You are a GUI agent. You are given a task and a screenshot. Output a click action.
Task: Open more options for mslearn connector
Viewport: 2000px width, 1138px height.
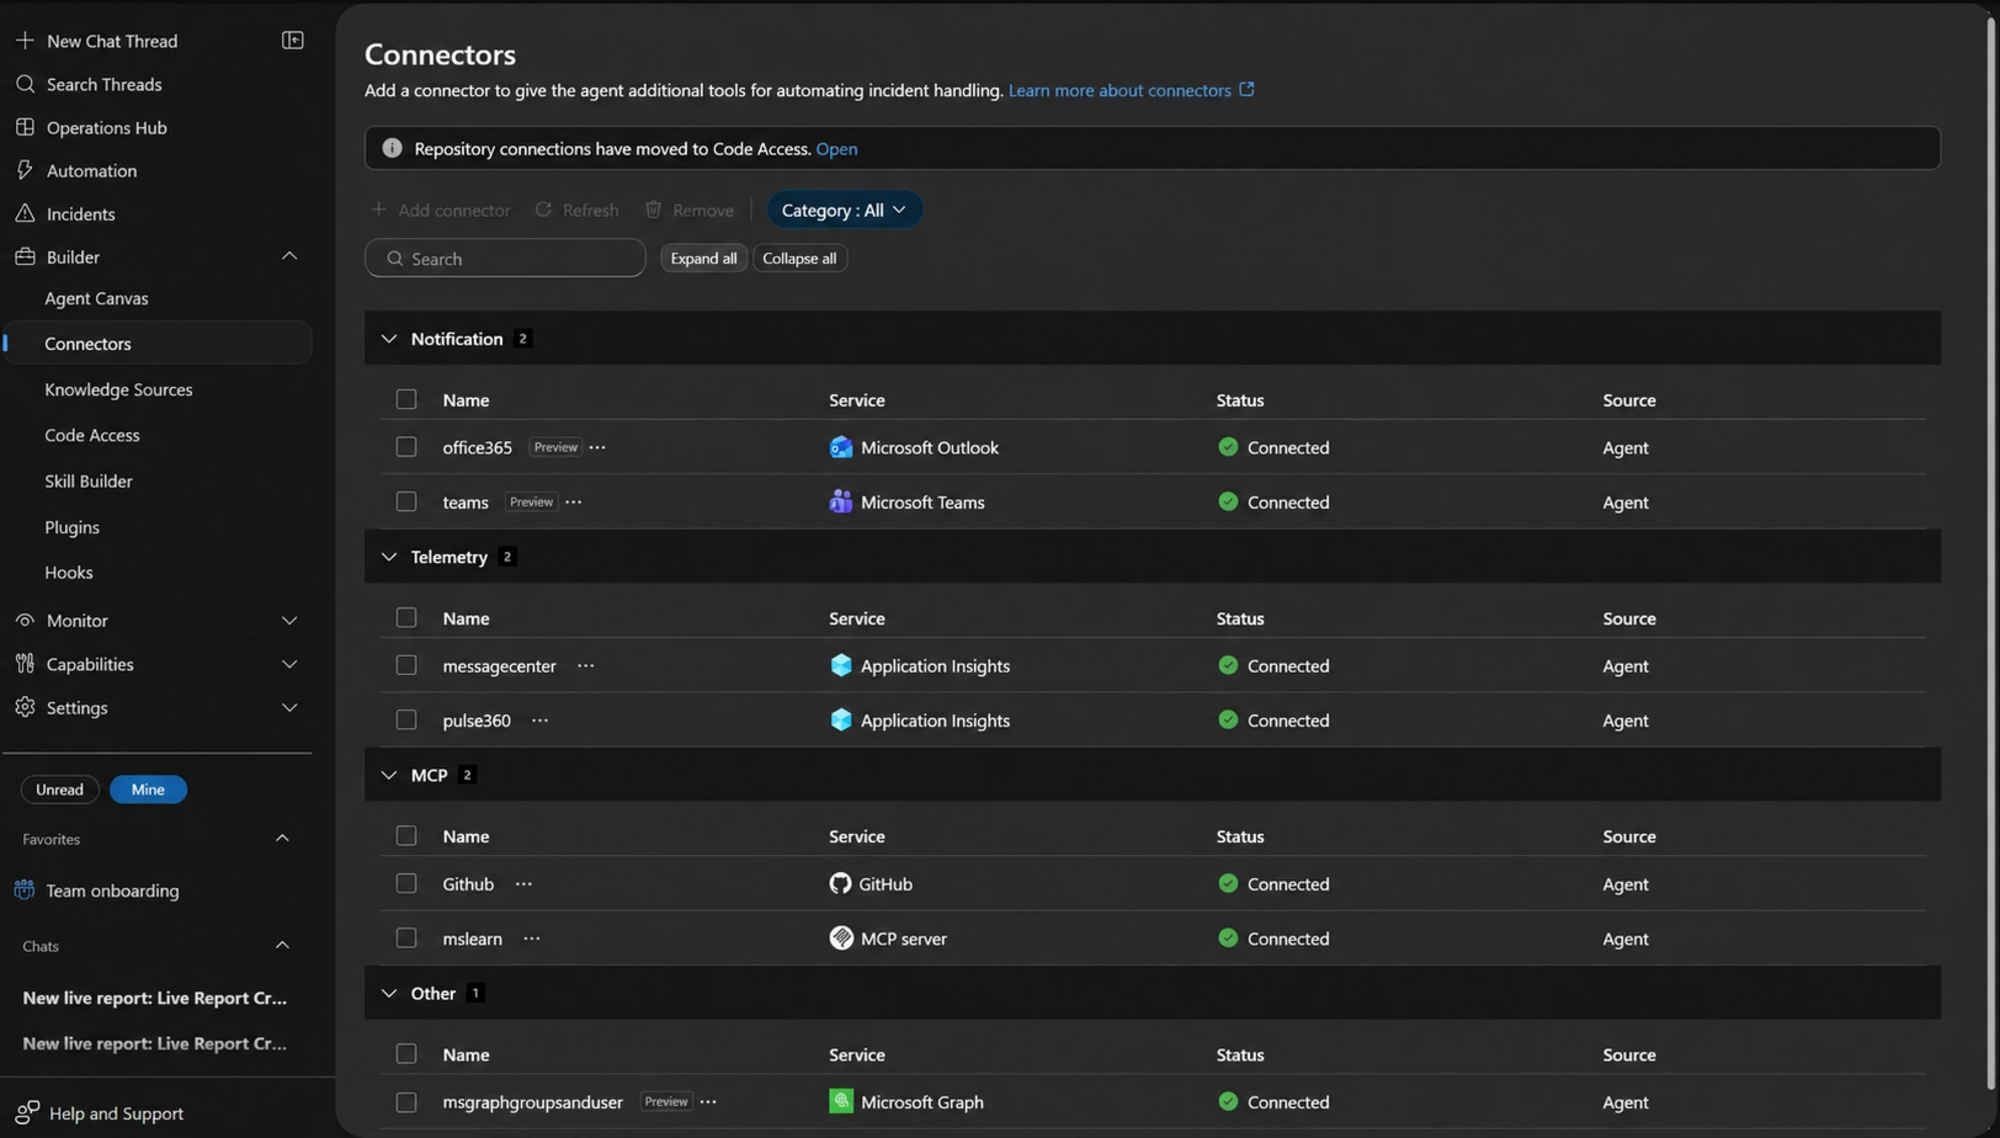531,938
